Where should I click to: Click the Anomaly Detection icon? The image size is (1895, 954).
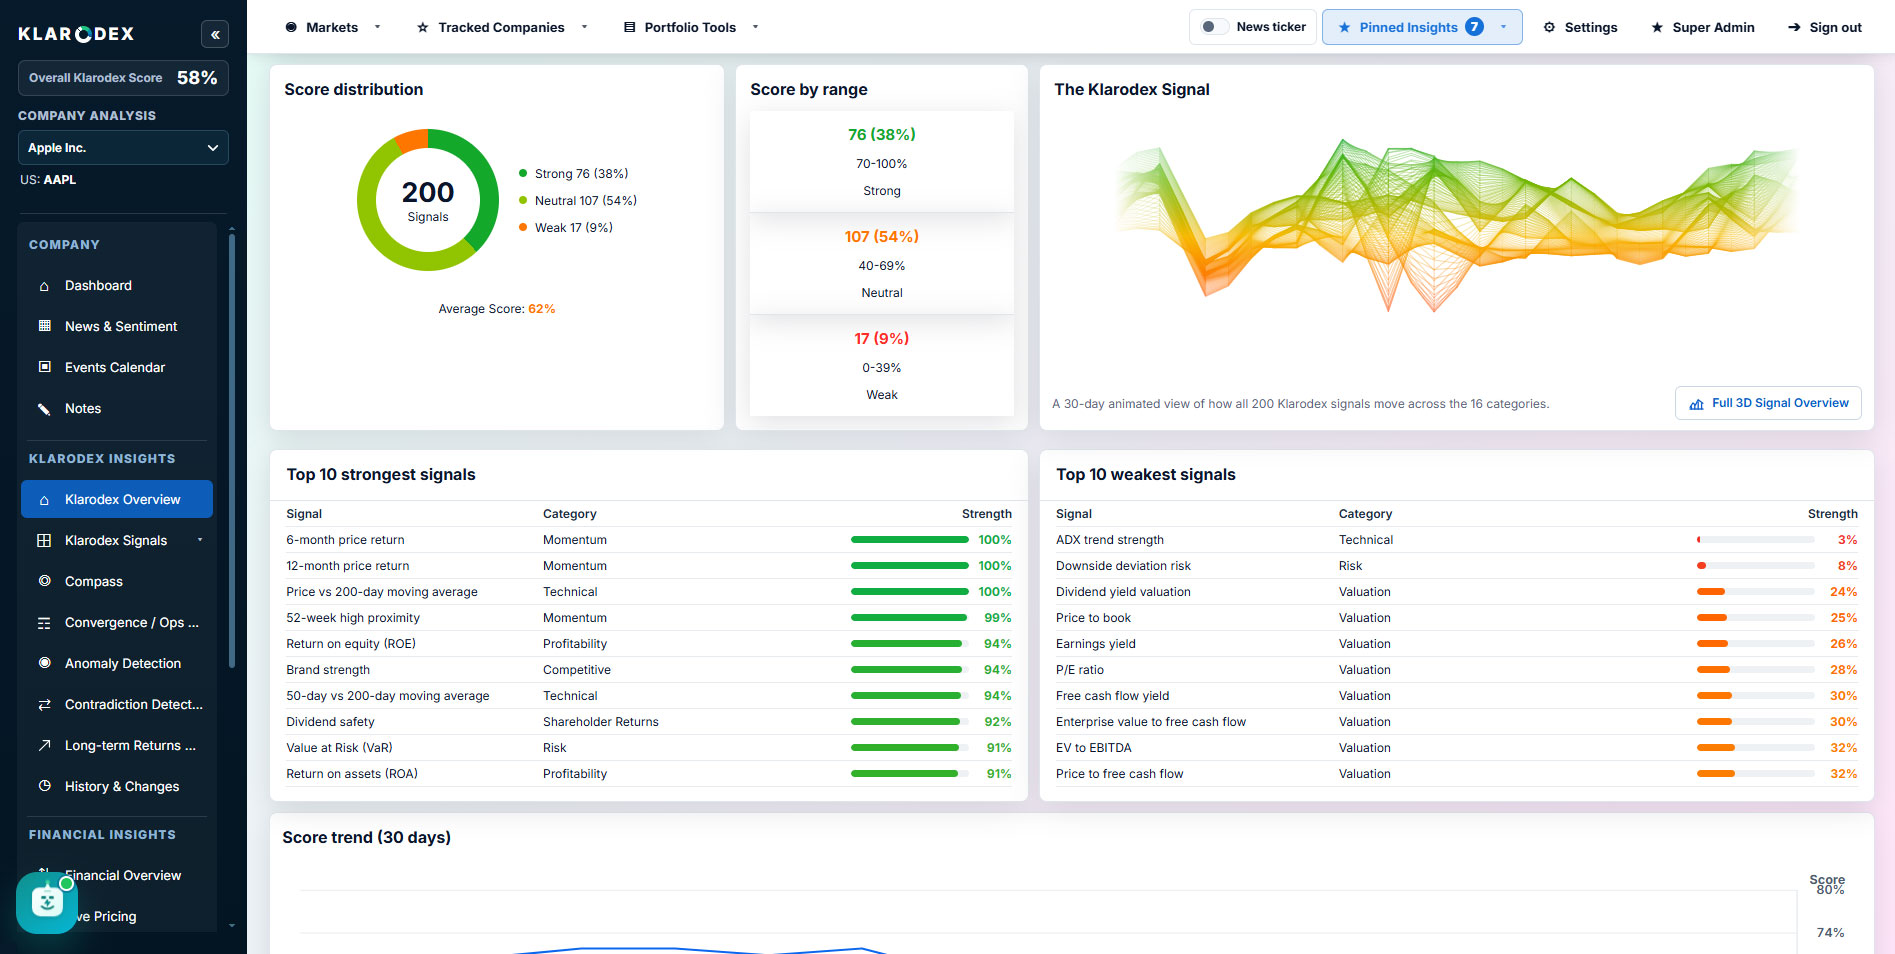(44, 663)
